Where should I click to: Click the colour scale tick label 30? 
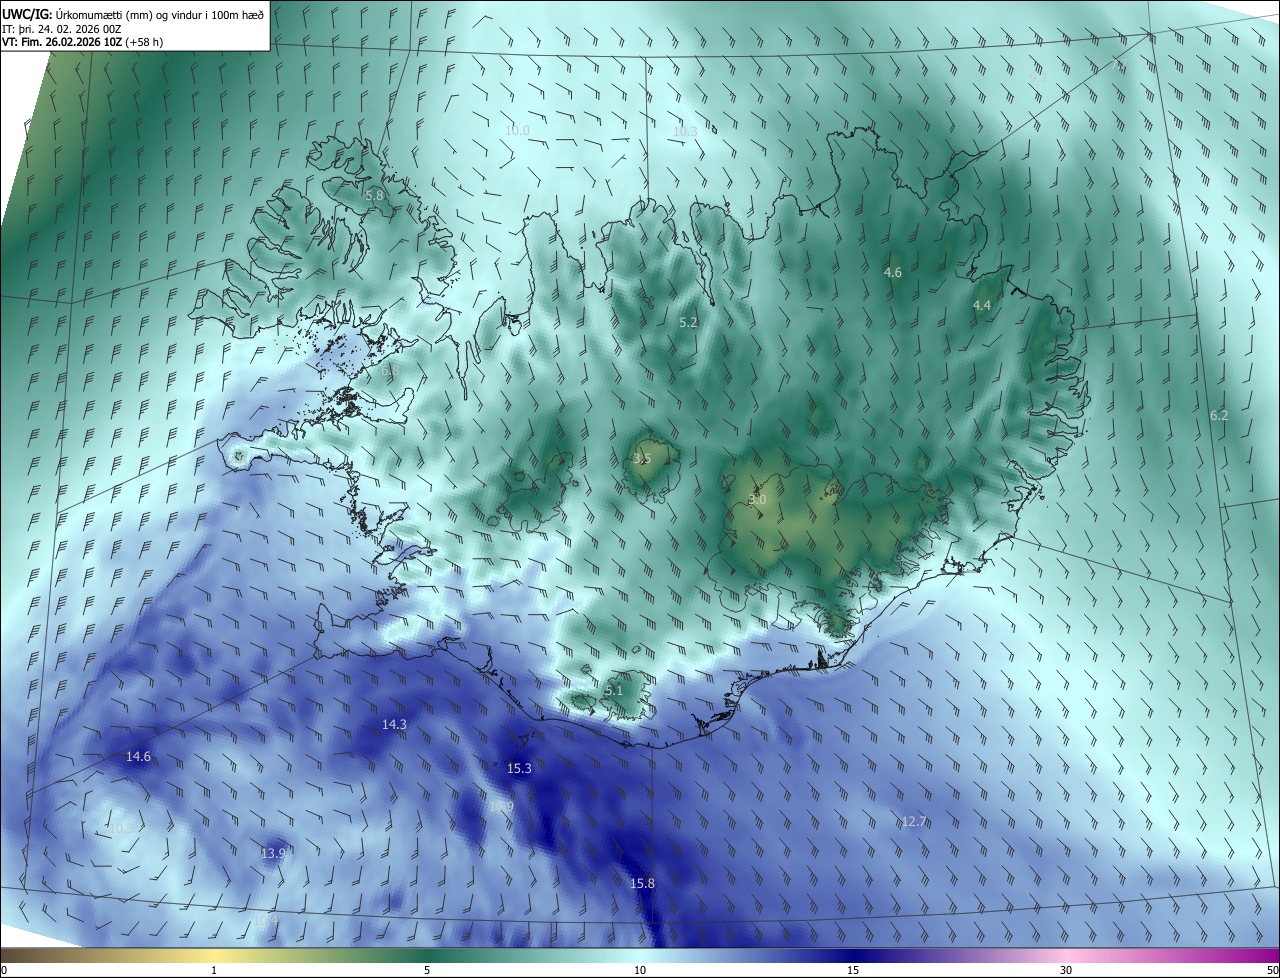[1066, 971]
